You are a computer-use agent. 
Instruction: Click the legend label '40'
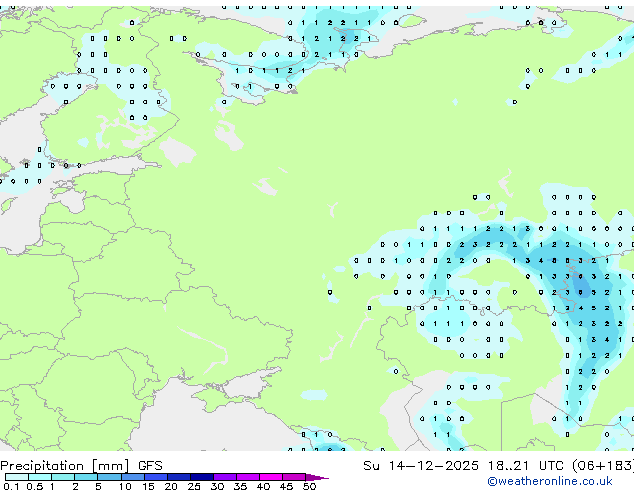pyautogui.click(x=263, y=486)
